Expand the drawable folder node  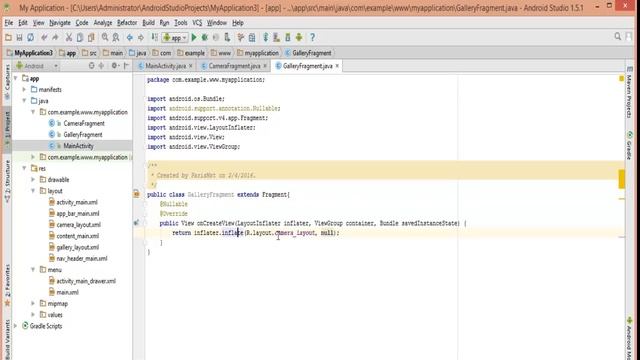(x=33, y=180)
